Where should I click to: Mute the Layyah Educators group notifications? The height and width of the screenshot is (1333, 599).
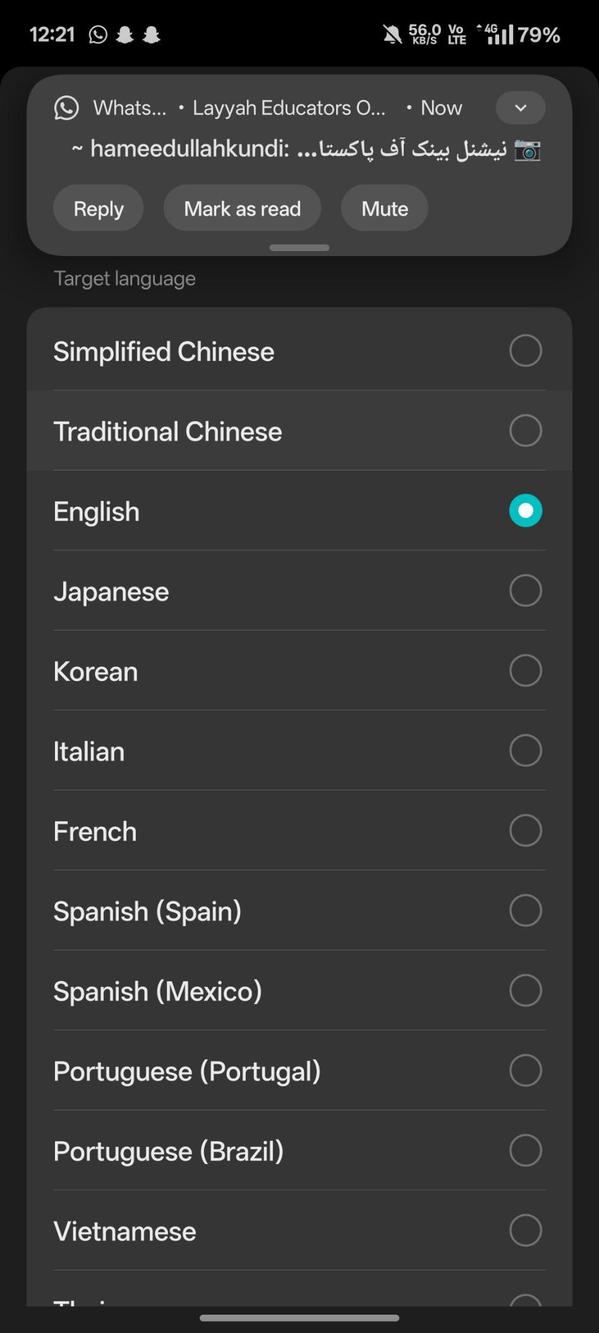point(384,208)
